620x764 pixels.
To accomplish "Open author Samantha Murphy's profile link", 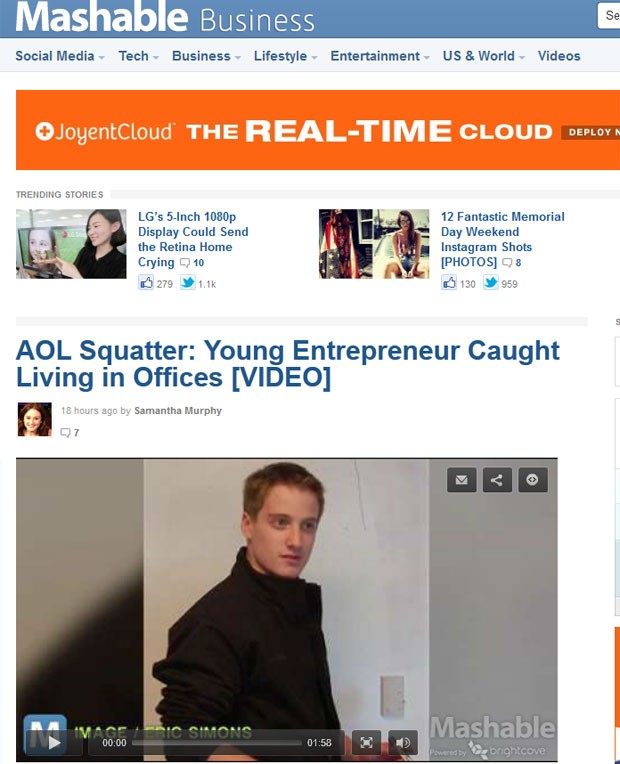I will point(178,411).
